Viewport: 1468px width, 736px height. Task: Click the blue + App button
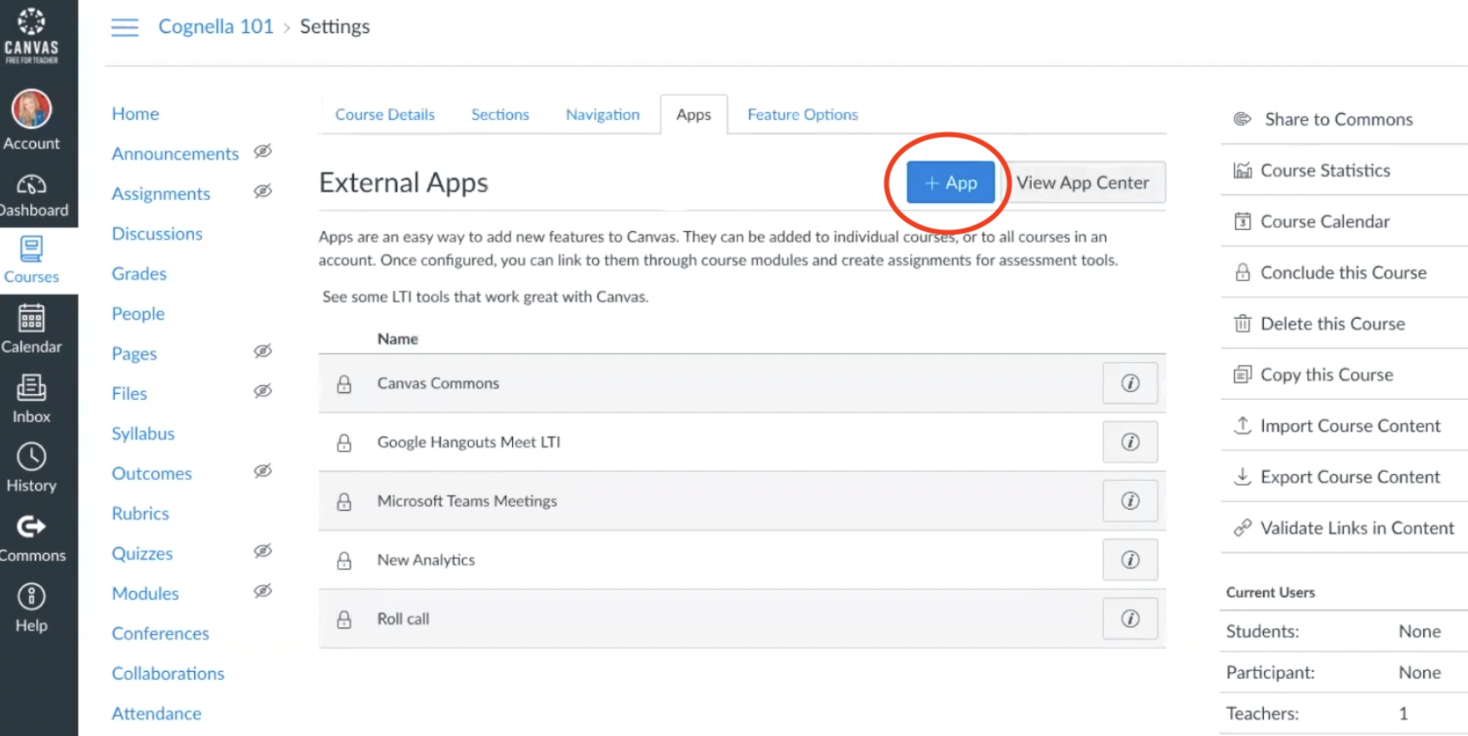pyautogui.click(x=951, y=183)
